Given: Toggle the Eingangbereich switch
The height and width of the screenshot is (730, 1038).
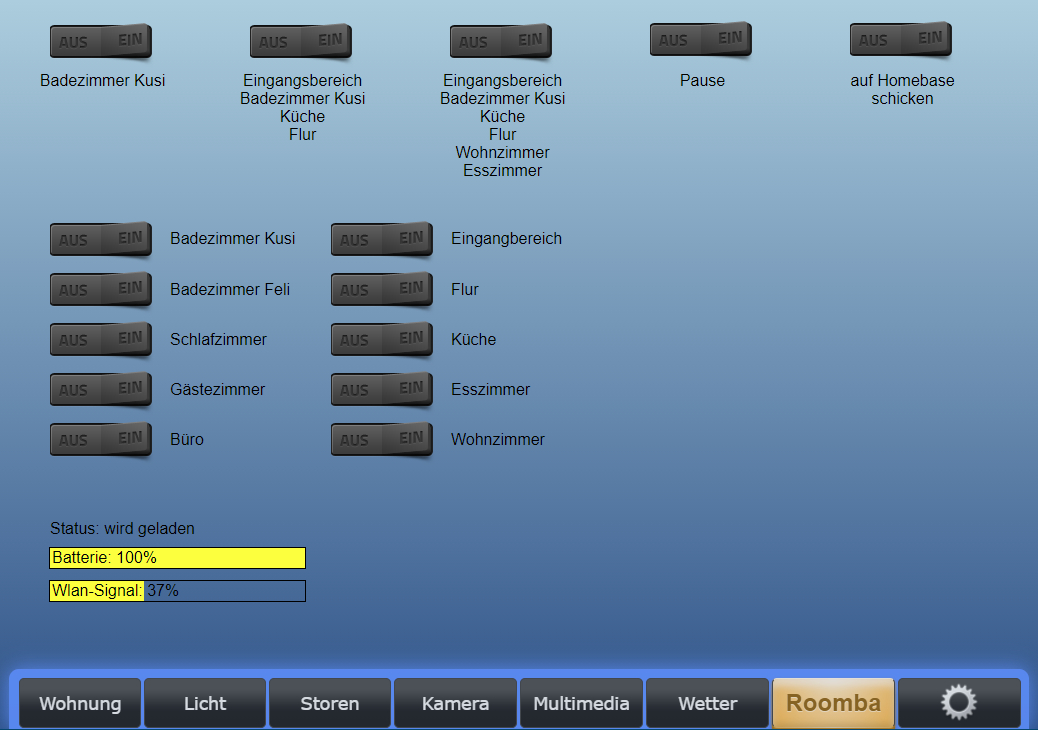Looking at the screenshot, I should pos(382,239).
